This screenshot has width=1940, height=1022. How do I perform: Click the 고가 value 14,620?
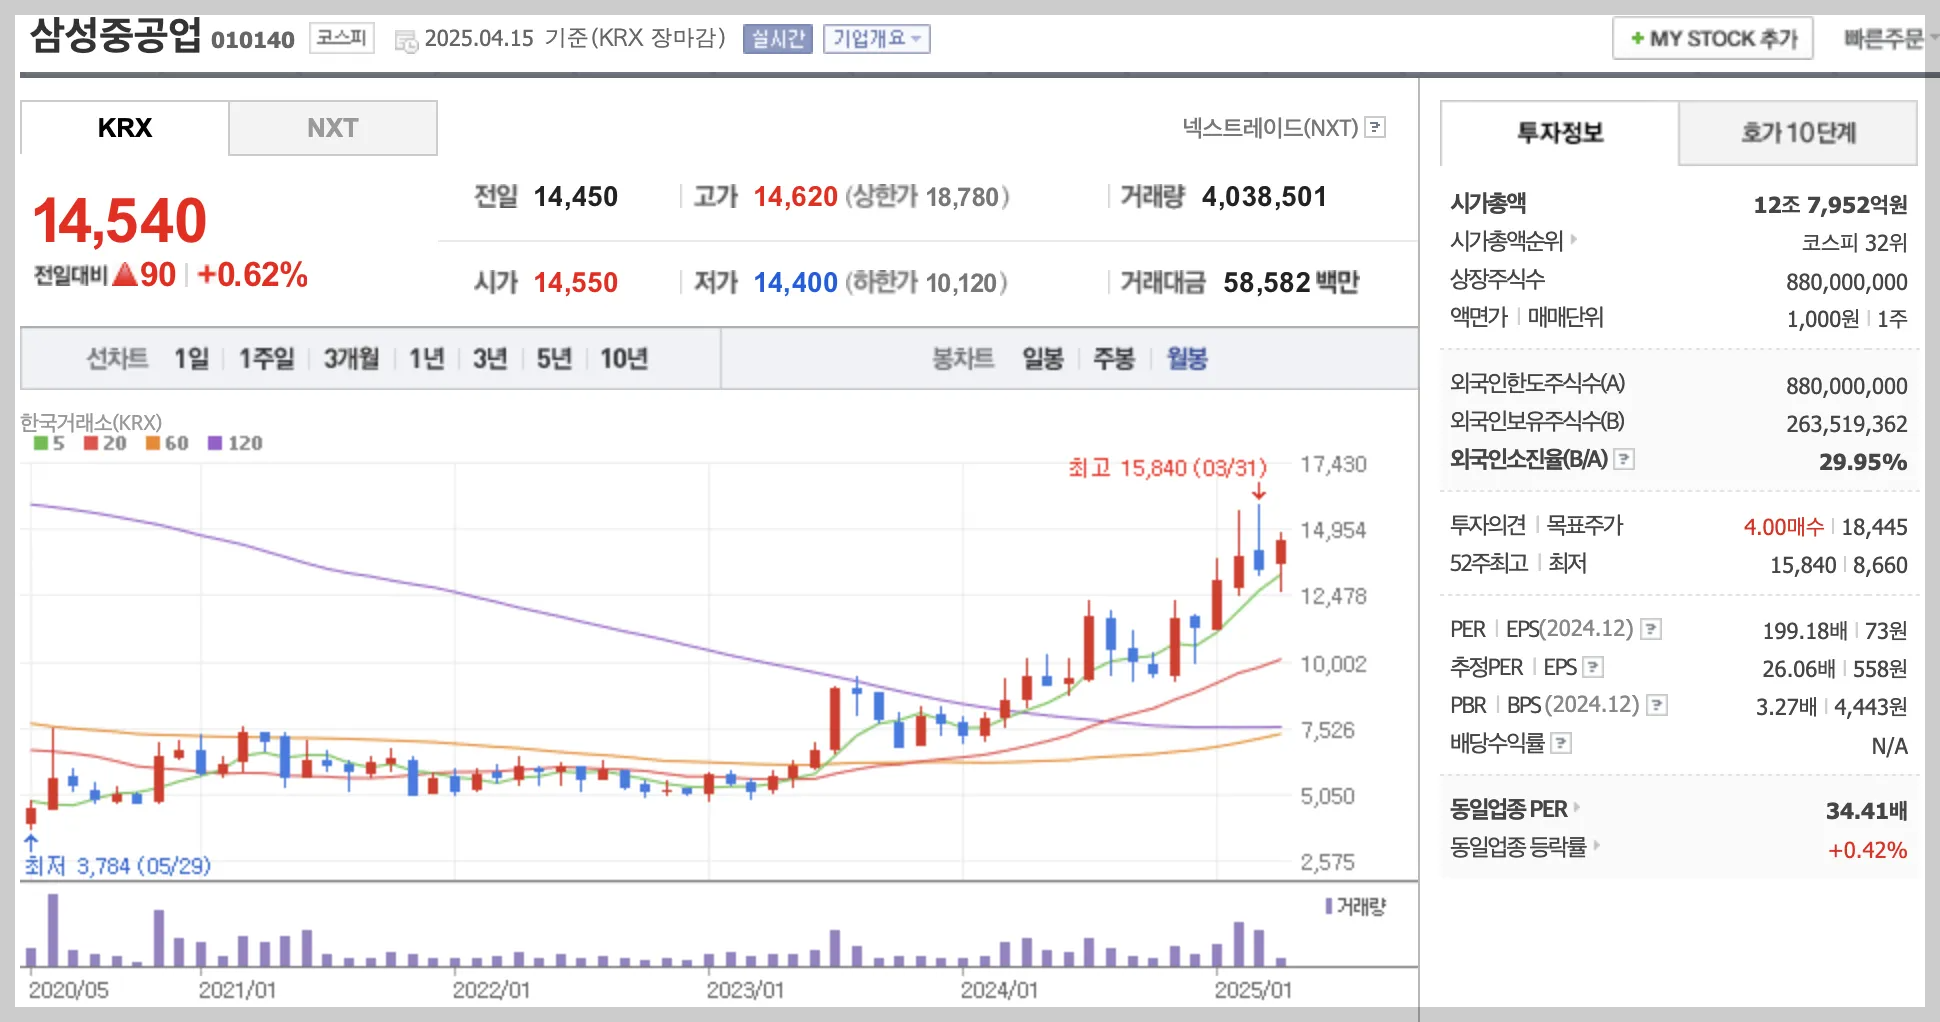click(x=795, y=197)
